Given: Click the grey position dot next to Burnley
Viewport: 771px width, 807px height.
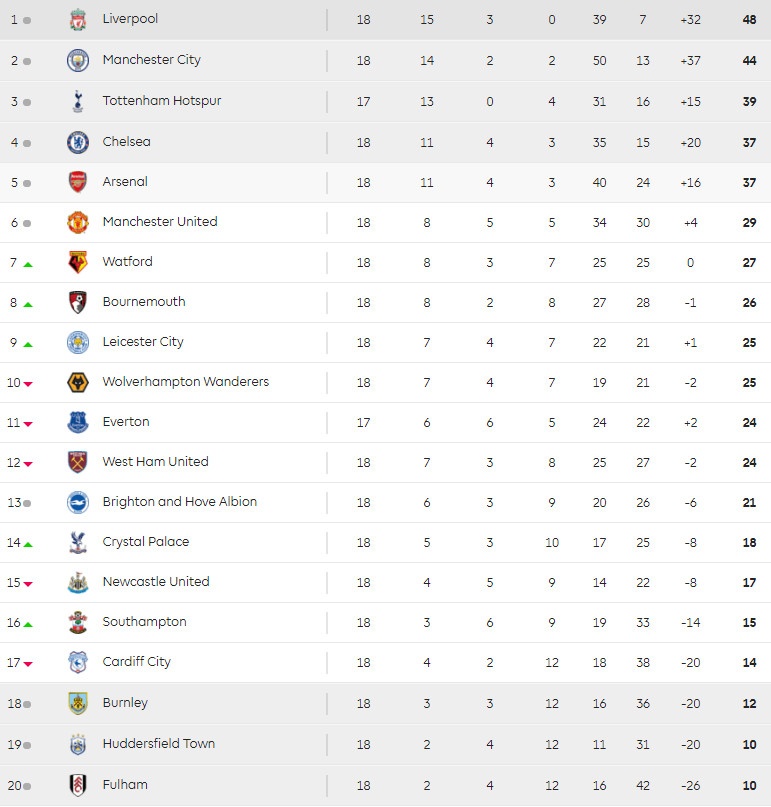Looking at the screenshot, I should [27, 704].
